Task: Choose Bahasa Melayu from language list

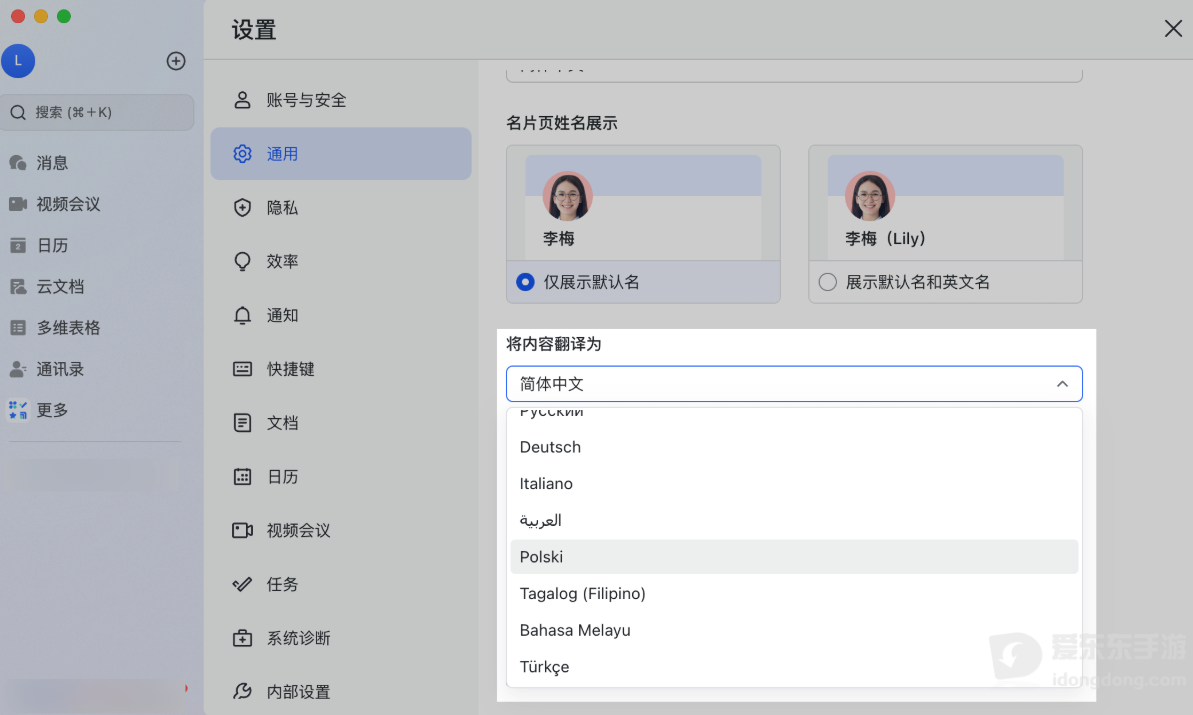Action: click(794, 630)
